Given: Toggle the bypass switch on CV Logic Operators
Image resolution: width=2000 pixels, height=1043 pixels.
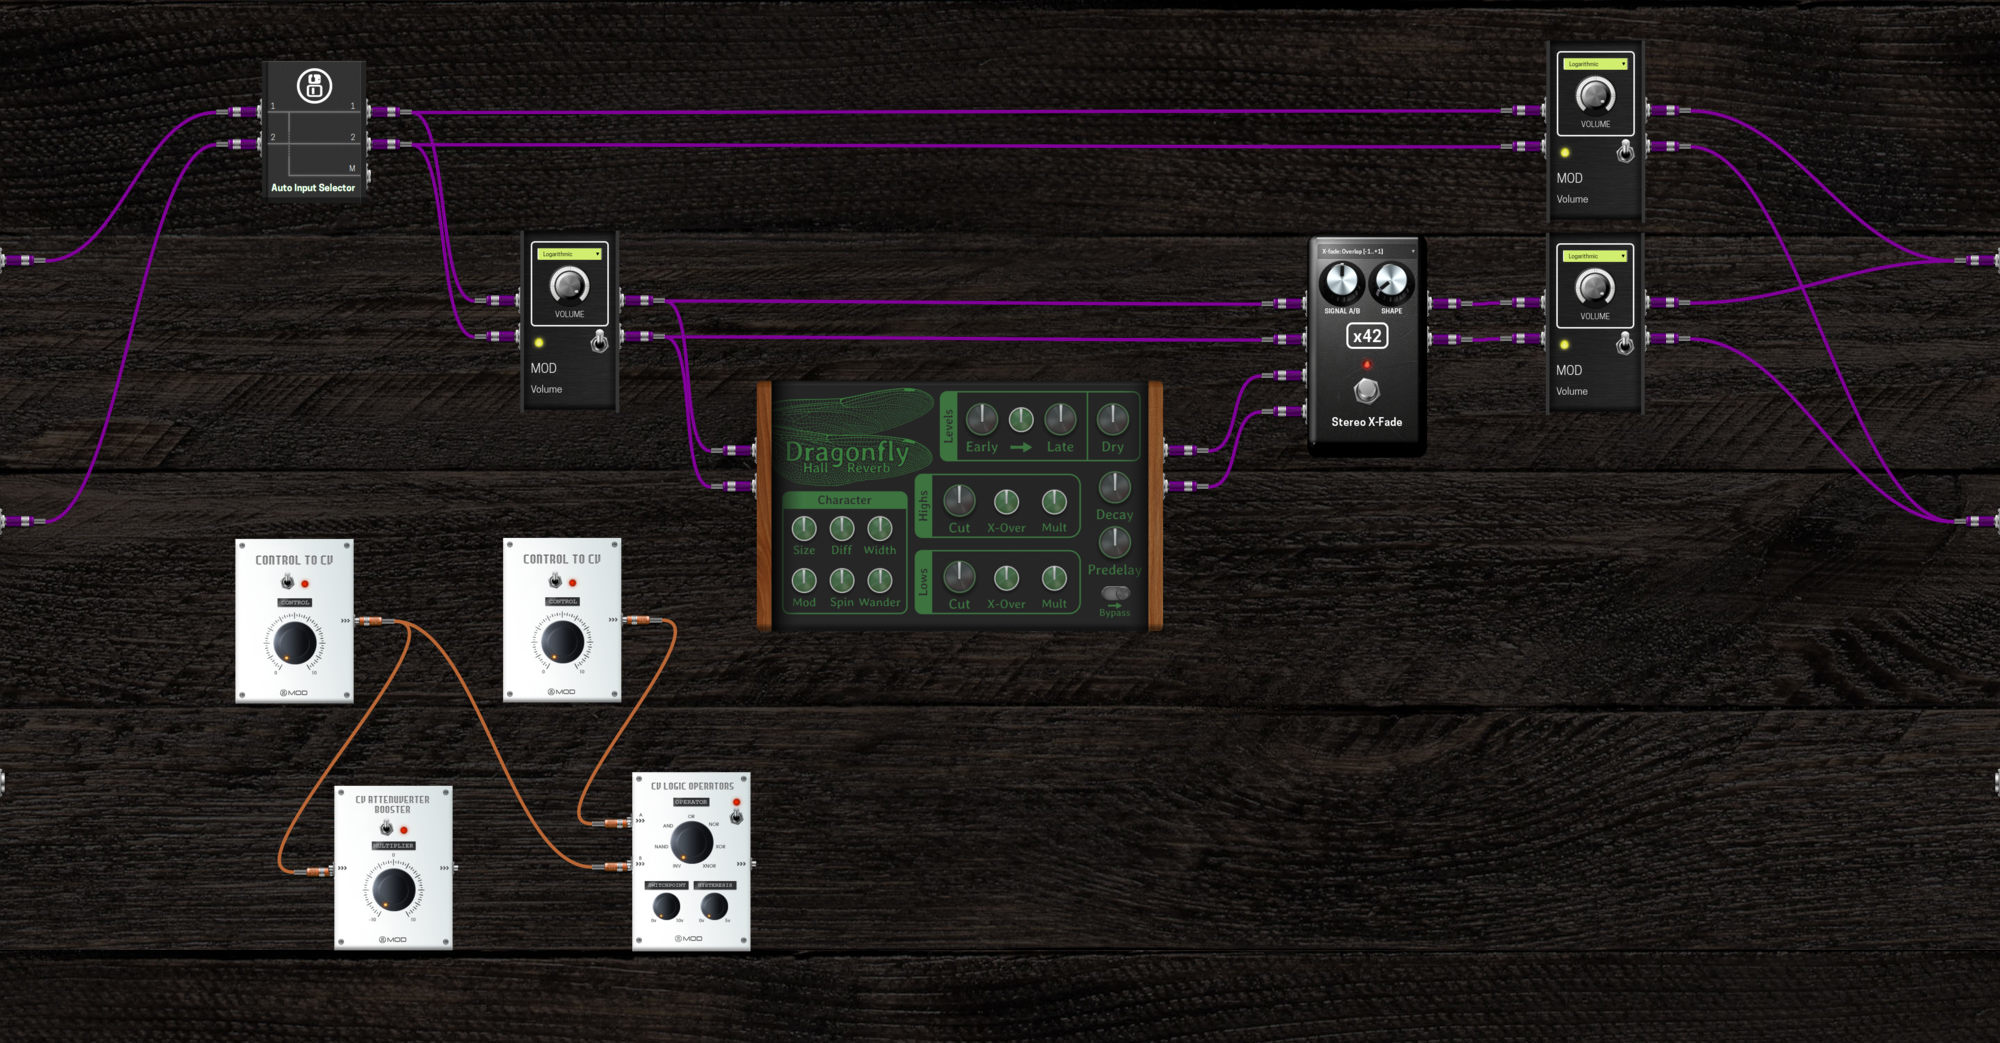Looking at the screenshot, I should click(x=737, y=815).
